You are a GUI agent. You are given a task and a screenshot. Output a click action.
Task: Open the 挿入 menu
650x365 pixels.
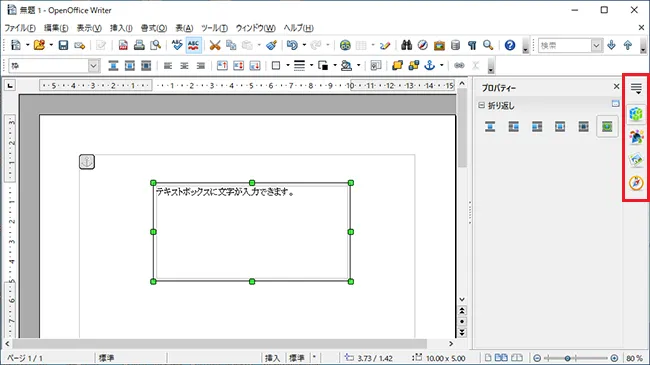[x=121, y=28]
